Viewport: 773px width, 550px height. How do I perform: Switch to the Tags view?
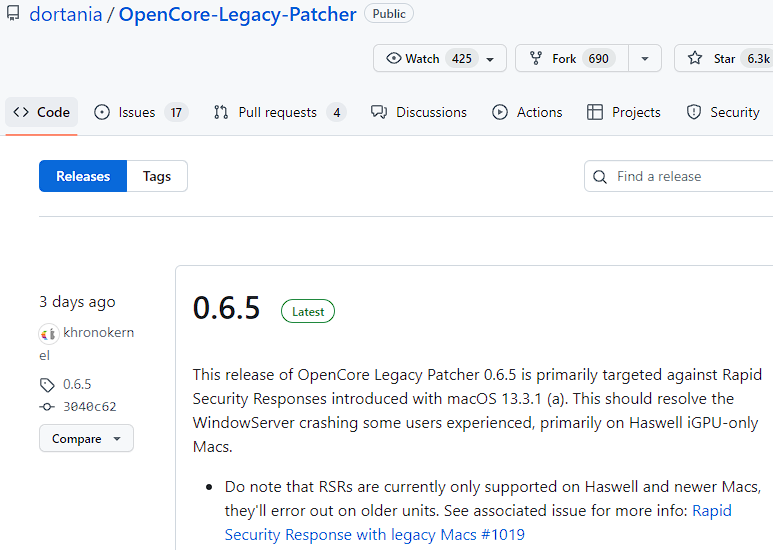point(157,176)
